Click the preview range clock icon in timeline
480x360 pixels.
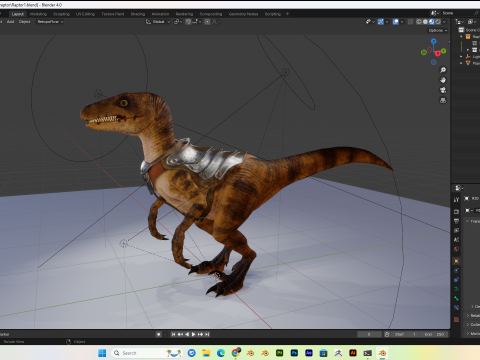click(x=387, y=334)
